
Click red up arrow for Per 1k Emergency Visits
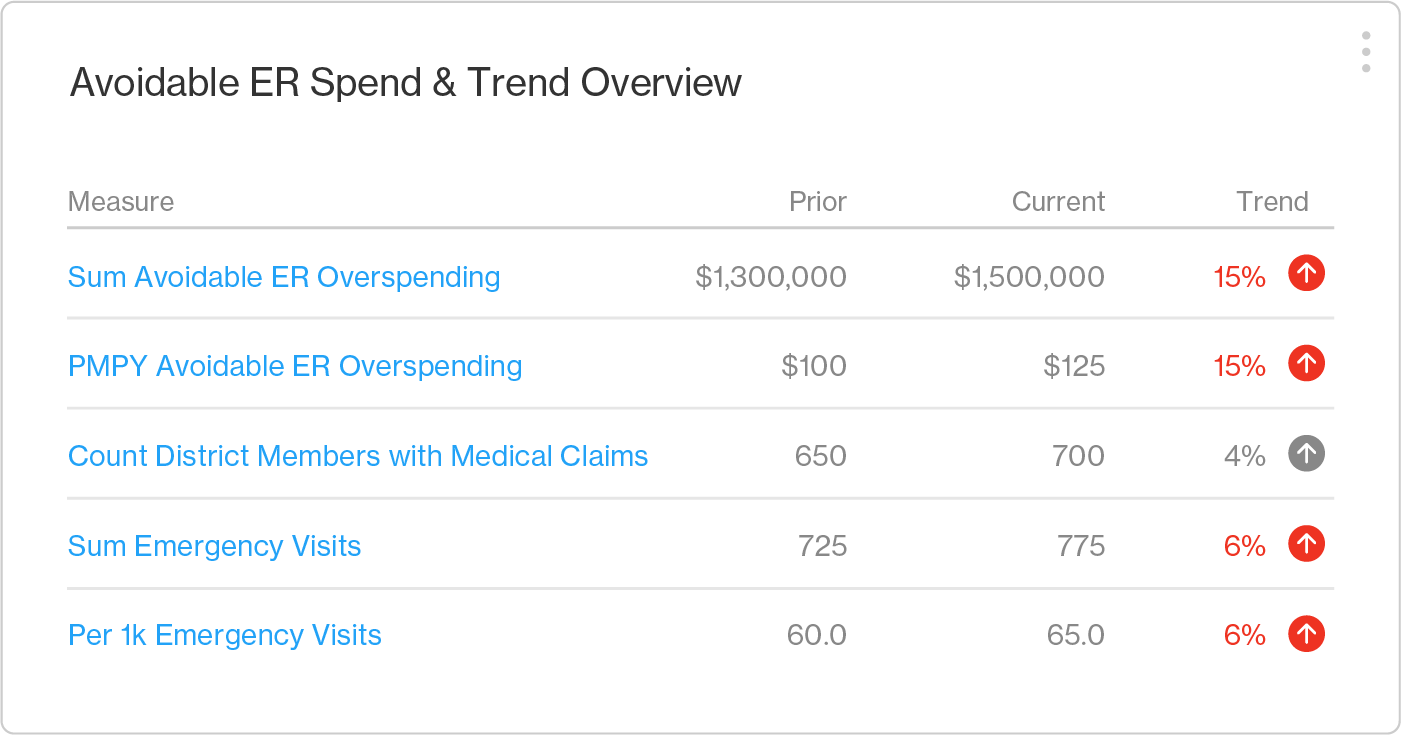click(x=1306, y=633)
